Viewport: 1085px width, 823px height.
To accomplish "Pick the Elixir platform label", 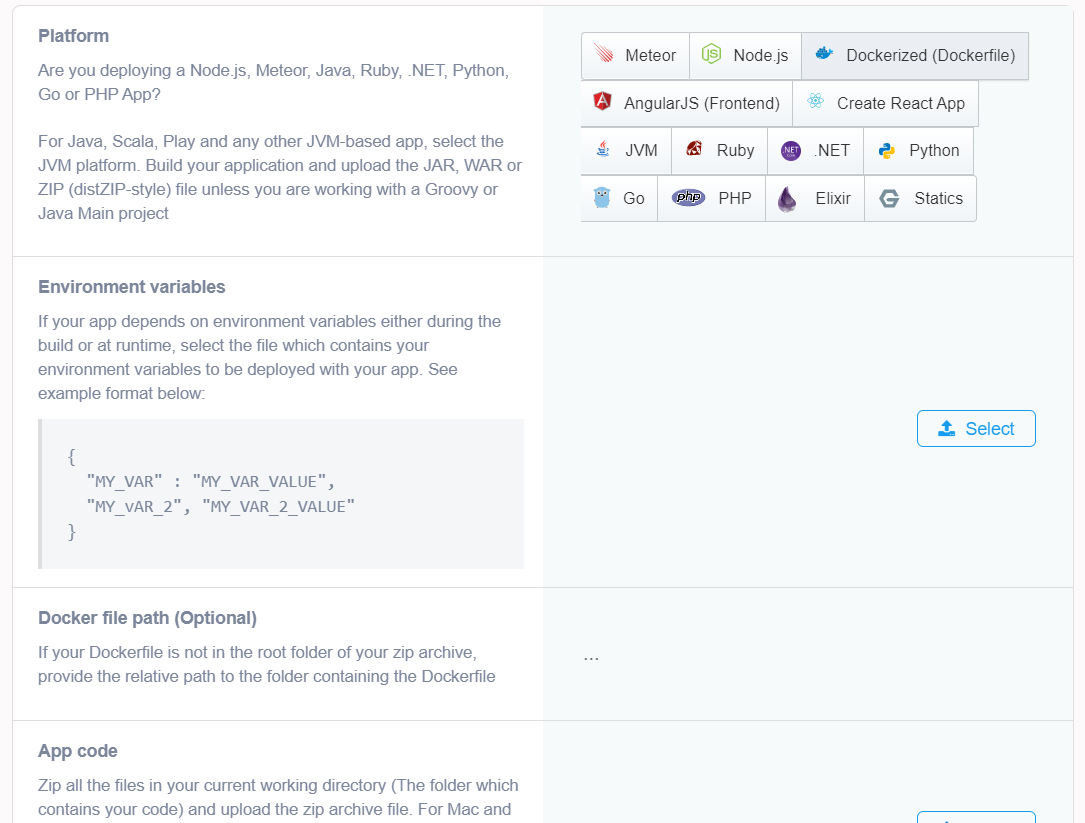I will 833,198.
